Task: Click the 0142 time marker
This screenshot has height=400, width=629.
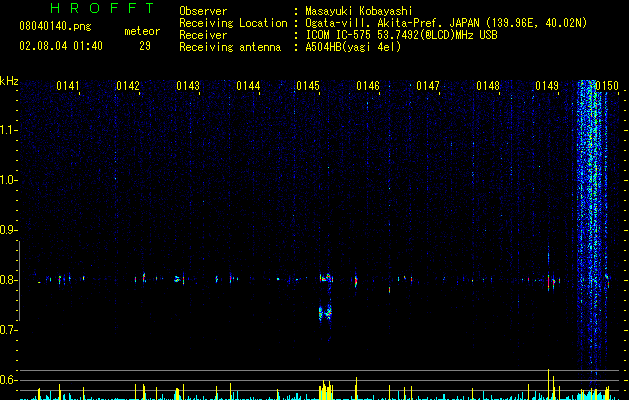Action: coord(128,85)
